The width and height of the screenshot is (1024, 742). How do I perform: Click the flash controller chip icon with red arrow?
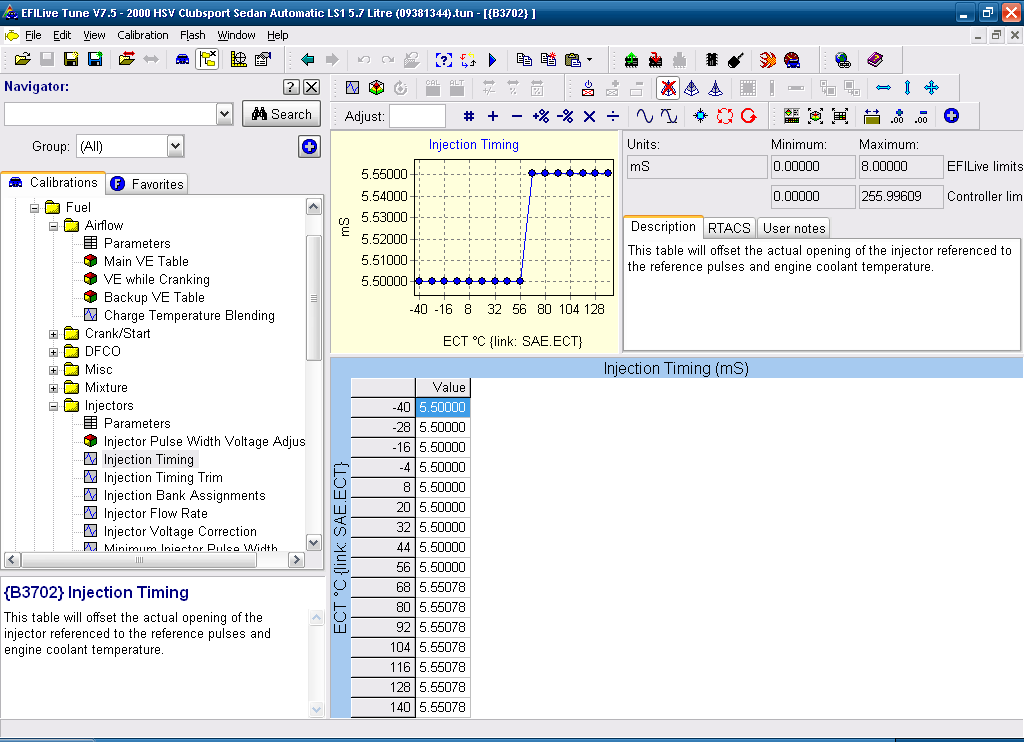pos(656,60)
